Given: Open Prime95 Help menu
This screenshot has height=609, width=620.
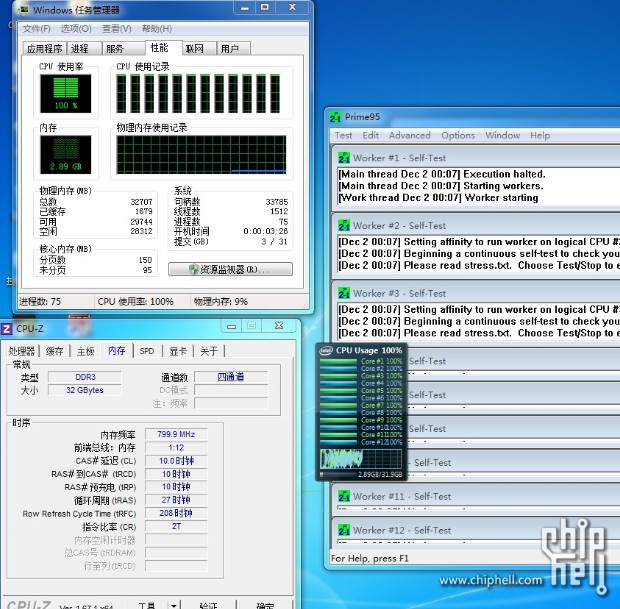Looking at the screenshot, I should coord(540,135).
